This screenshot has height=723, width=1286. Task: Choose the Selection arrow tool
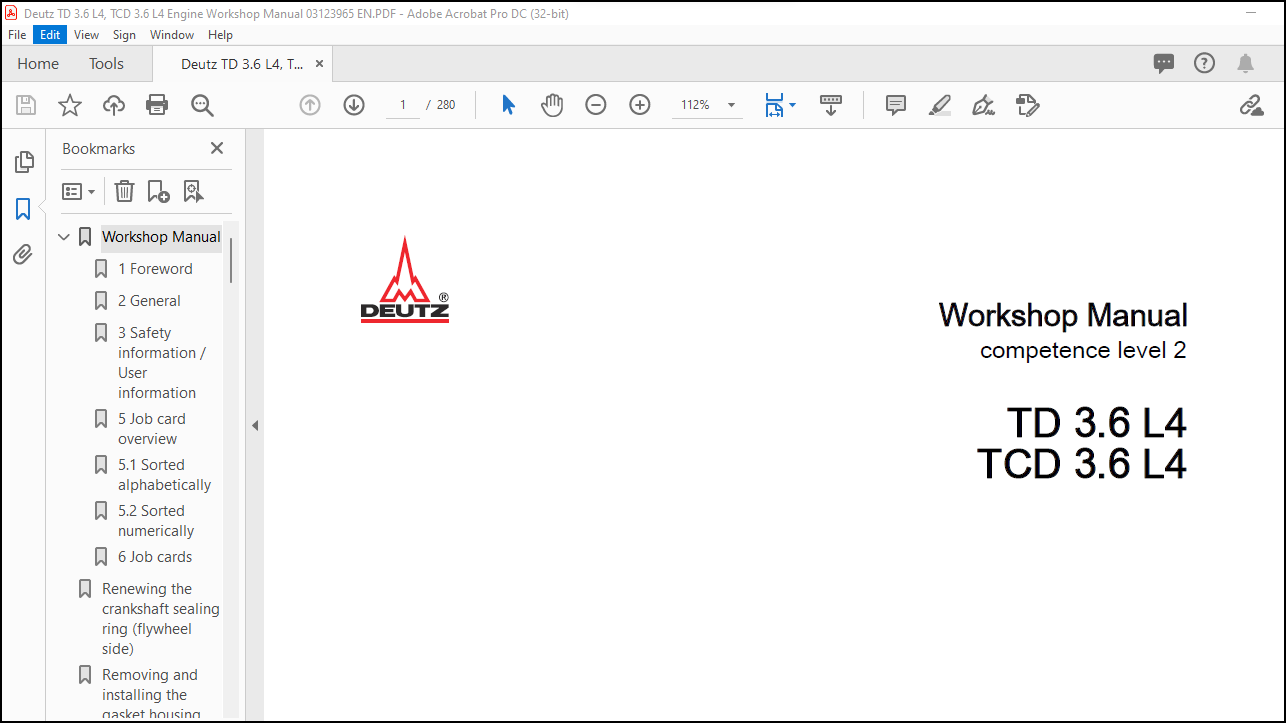click(x=508, y=105)
